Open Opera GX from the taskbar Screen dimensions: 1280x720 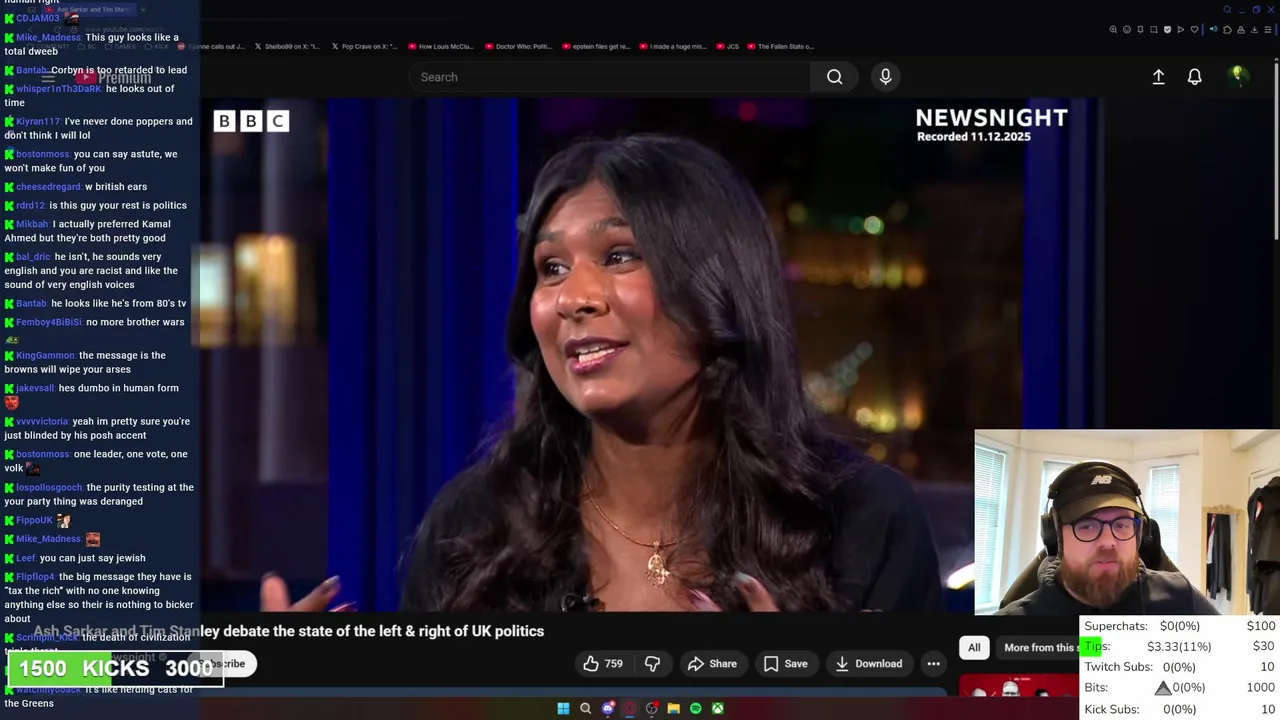pyautogui.click(x=630, y=708)
